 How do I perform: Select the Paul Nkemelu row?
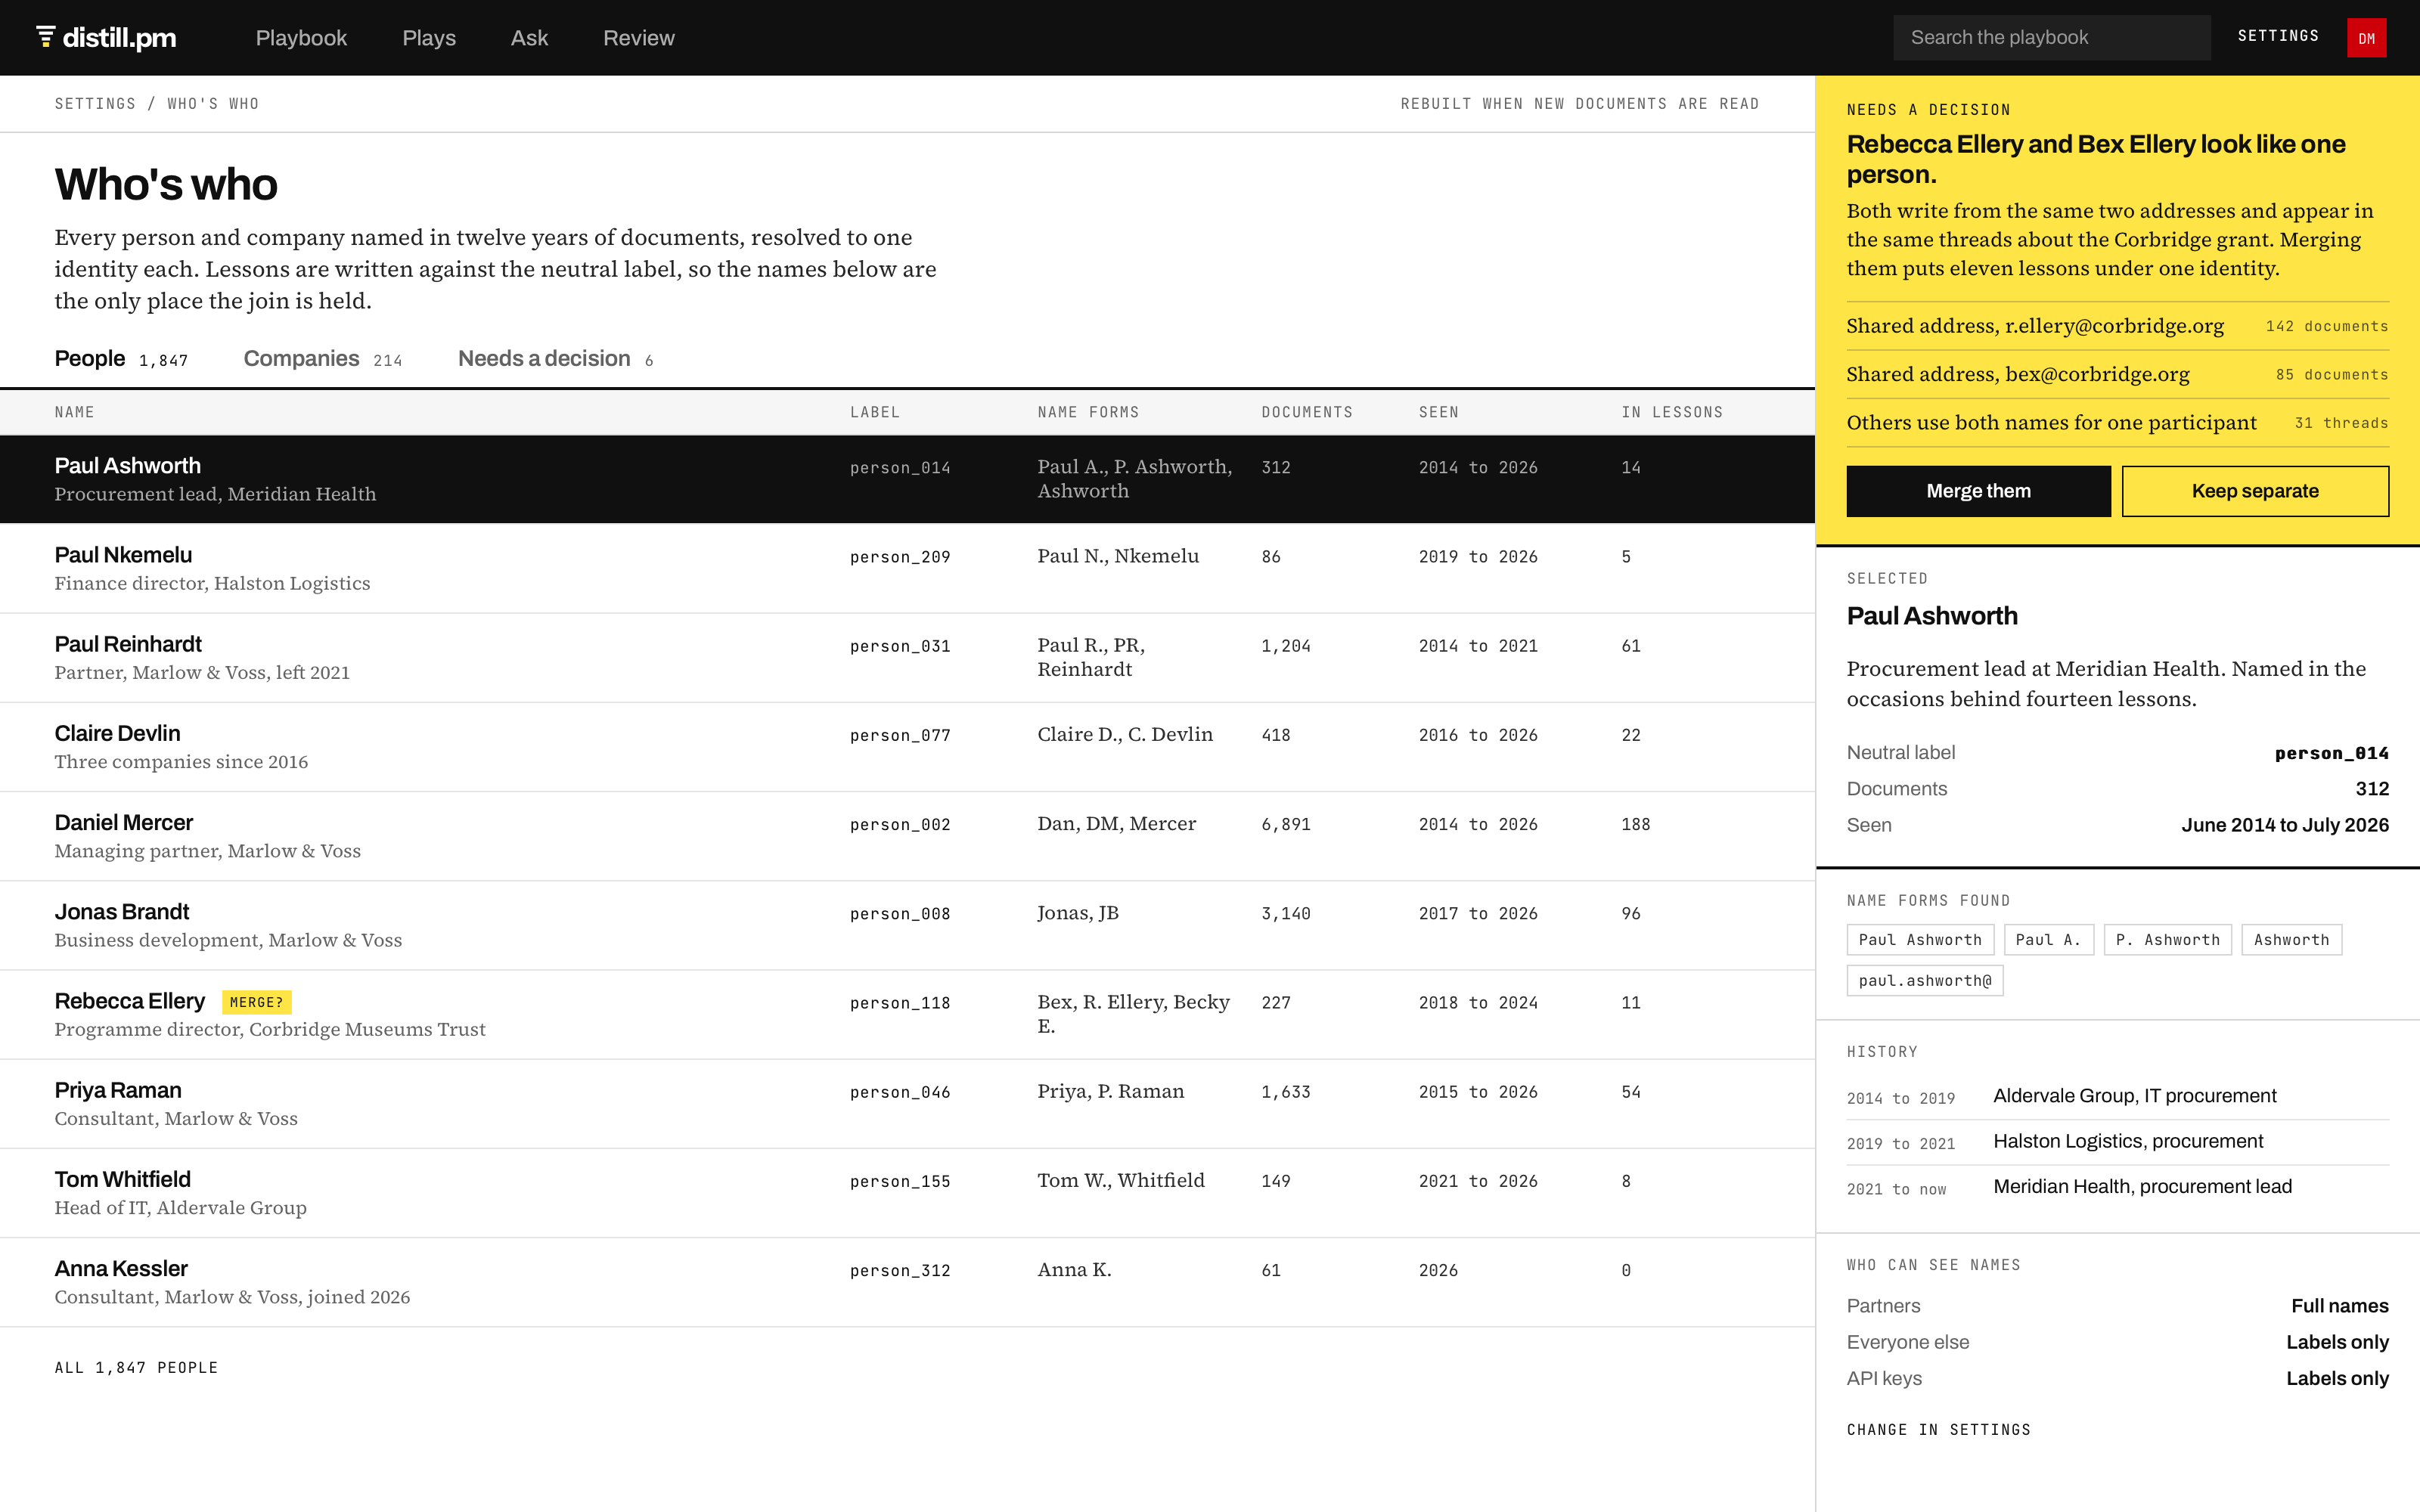tap(907, 568)
